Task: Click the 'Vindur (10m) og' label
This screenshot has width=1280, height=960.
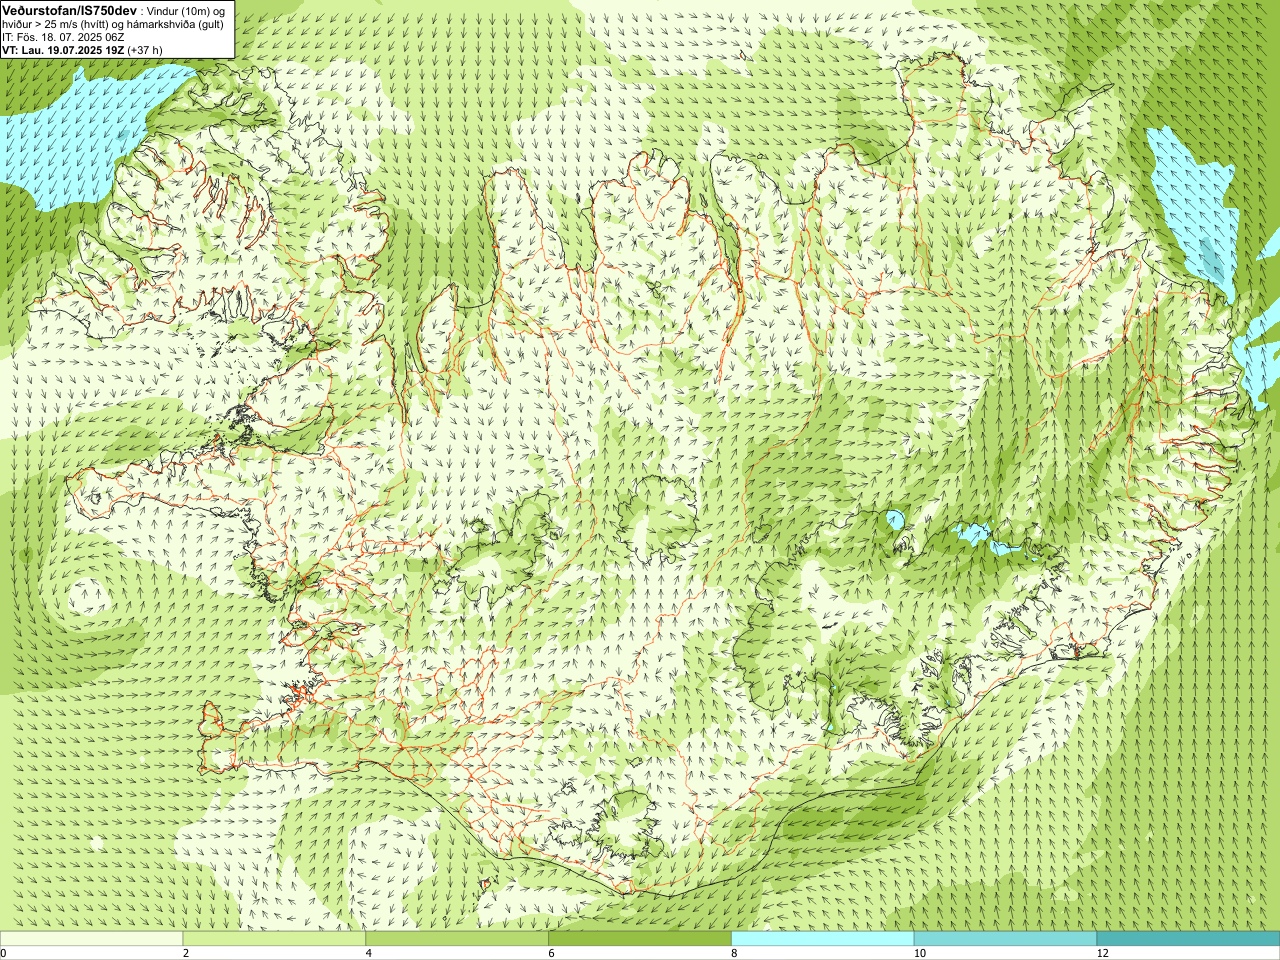Action: click(x=185, y=10)
